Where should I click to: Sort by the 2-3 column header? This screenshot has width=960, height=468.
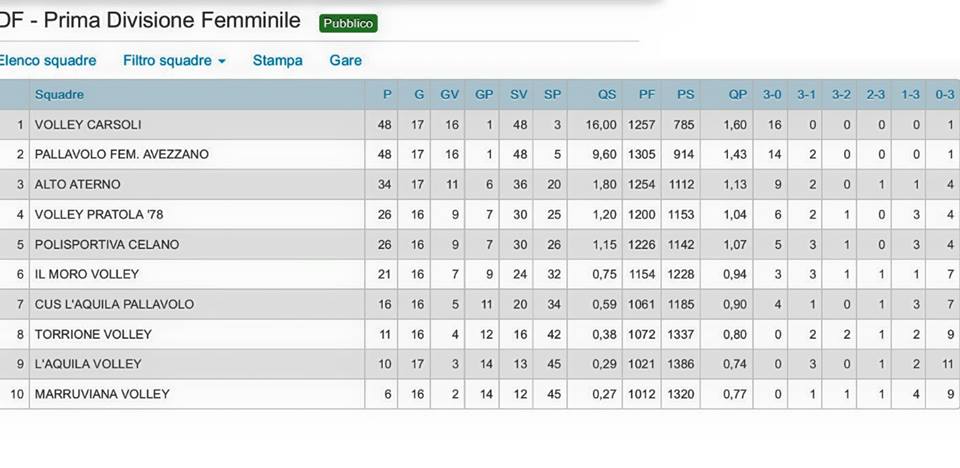point(876,95)
